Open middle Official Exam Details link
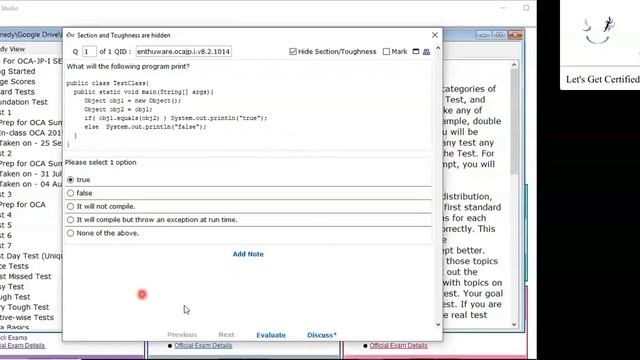This screenshot has height=360, width=640. pyautogui.click(x=203, y=346)
